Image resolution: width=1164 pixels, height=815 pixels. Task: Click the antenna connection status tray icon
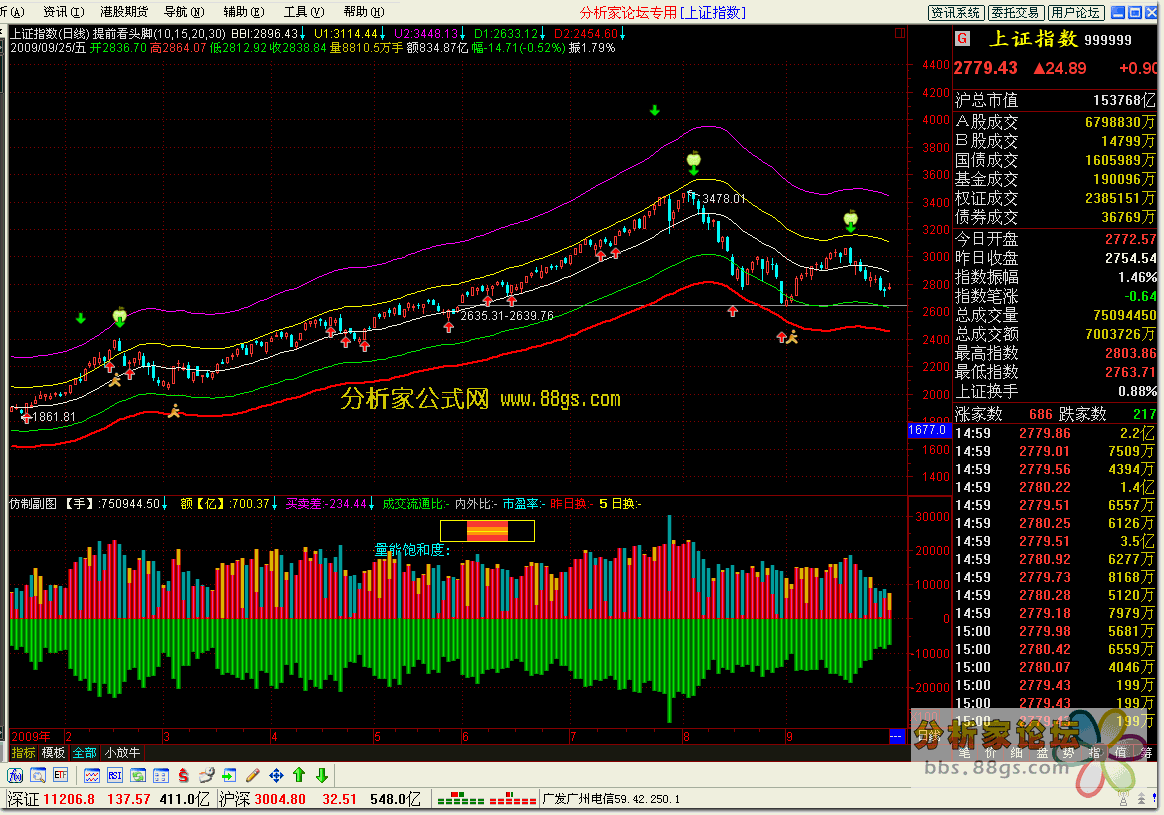(x=1123, y=800)
